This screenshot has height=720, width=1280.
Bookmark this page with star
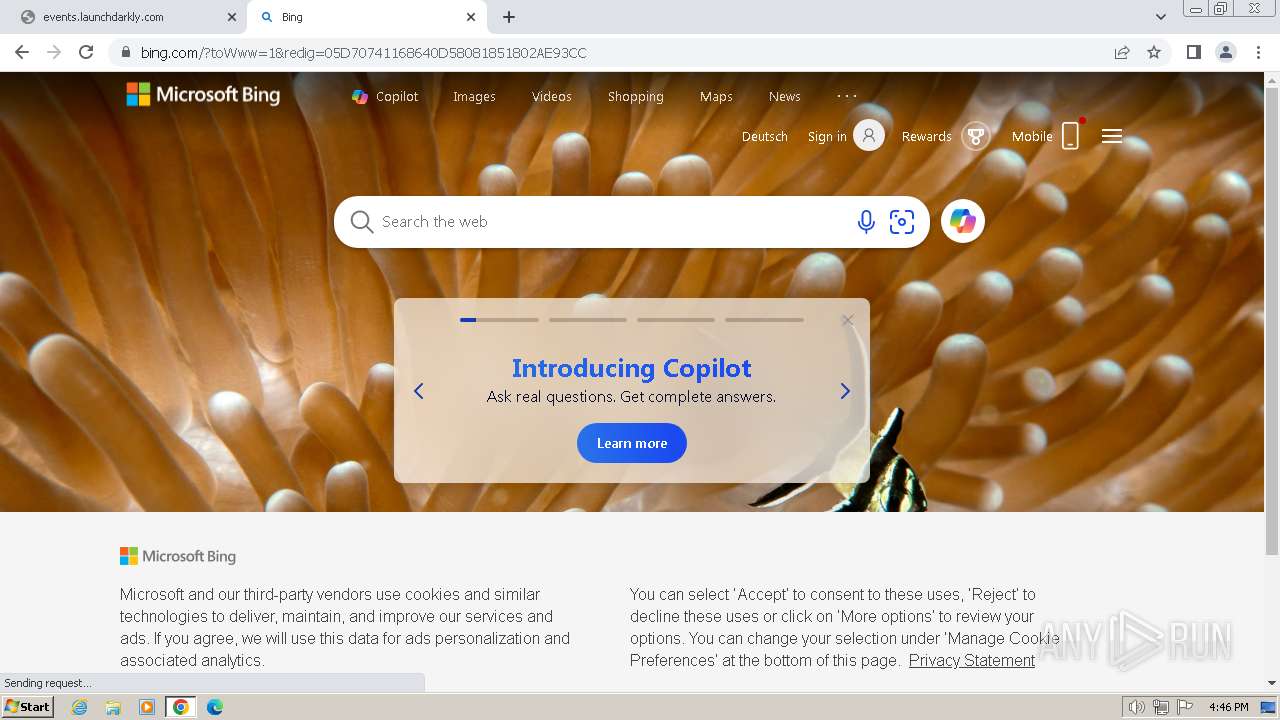point(1154,52)
